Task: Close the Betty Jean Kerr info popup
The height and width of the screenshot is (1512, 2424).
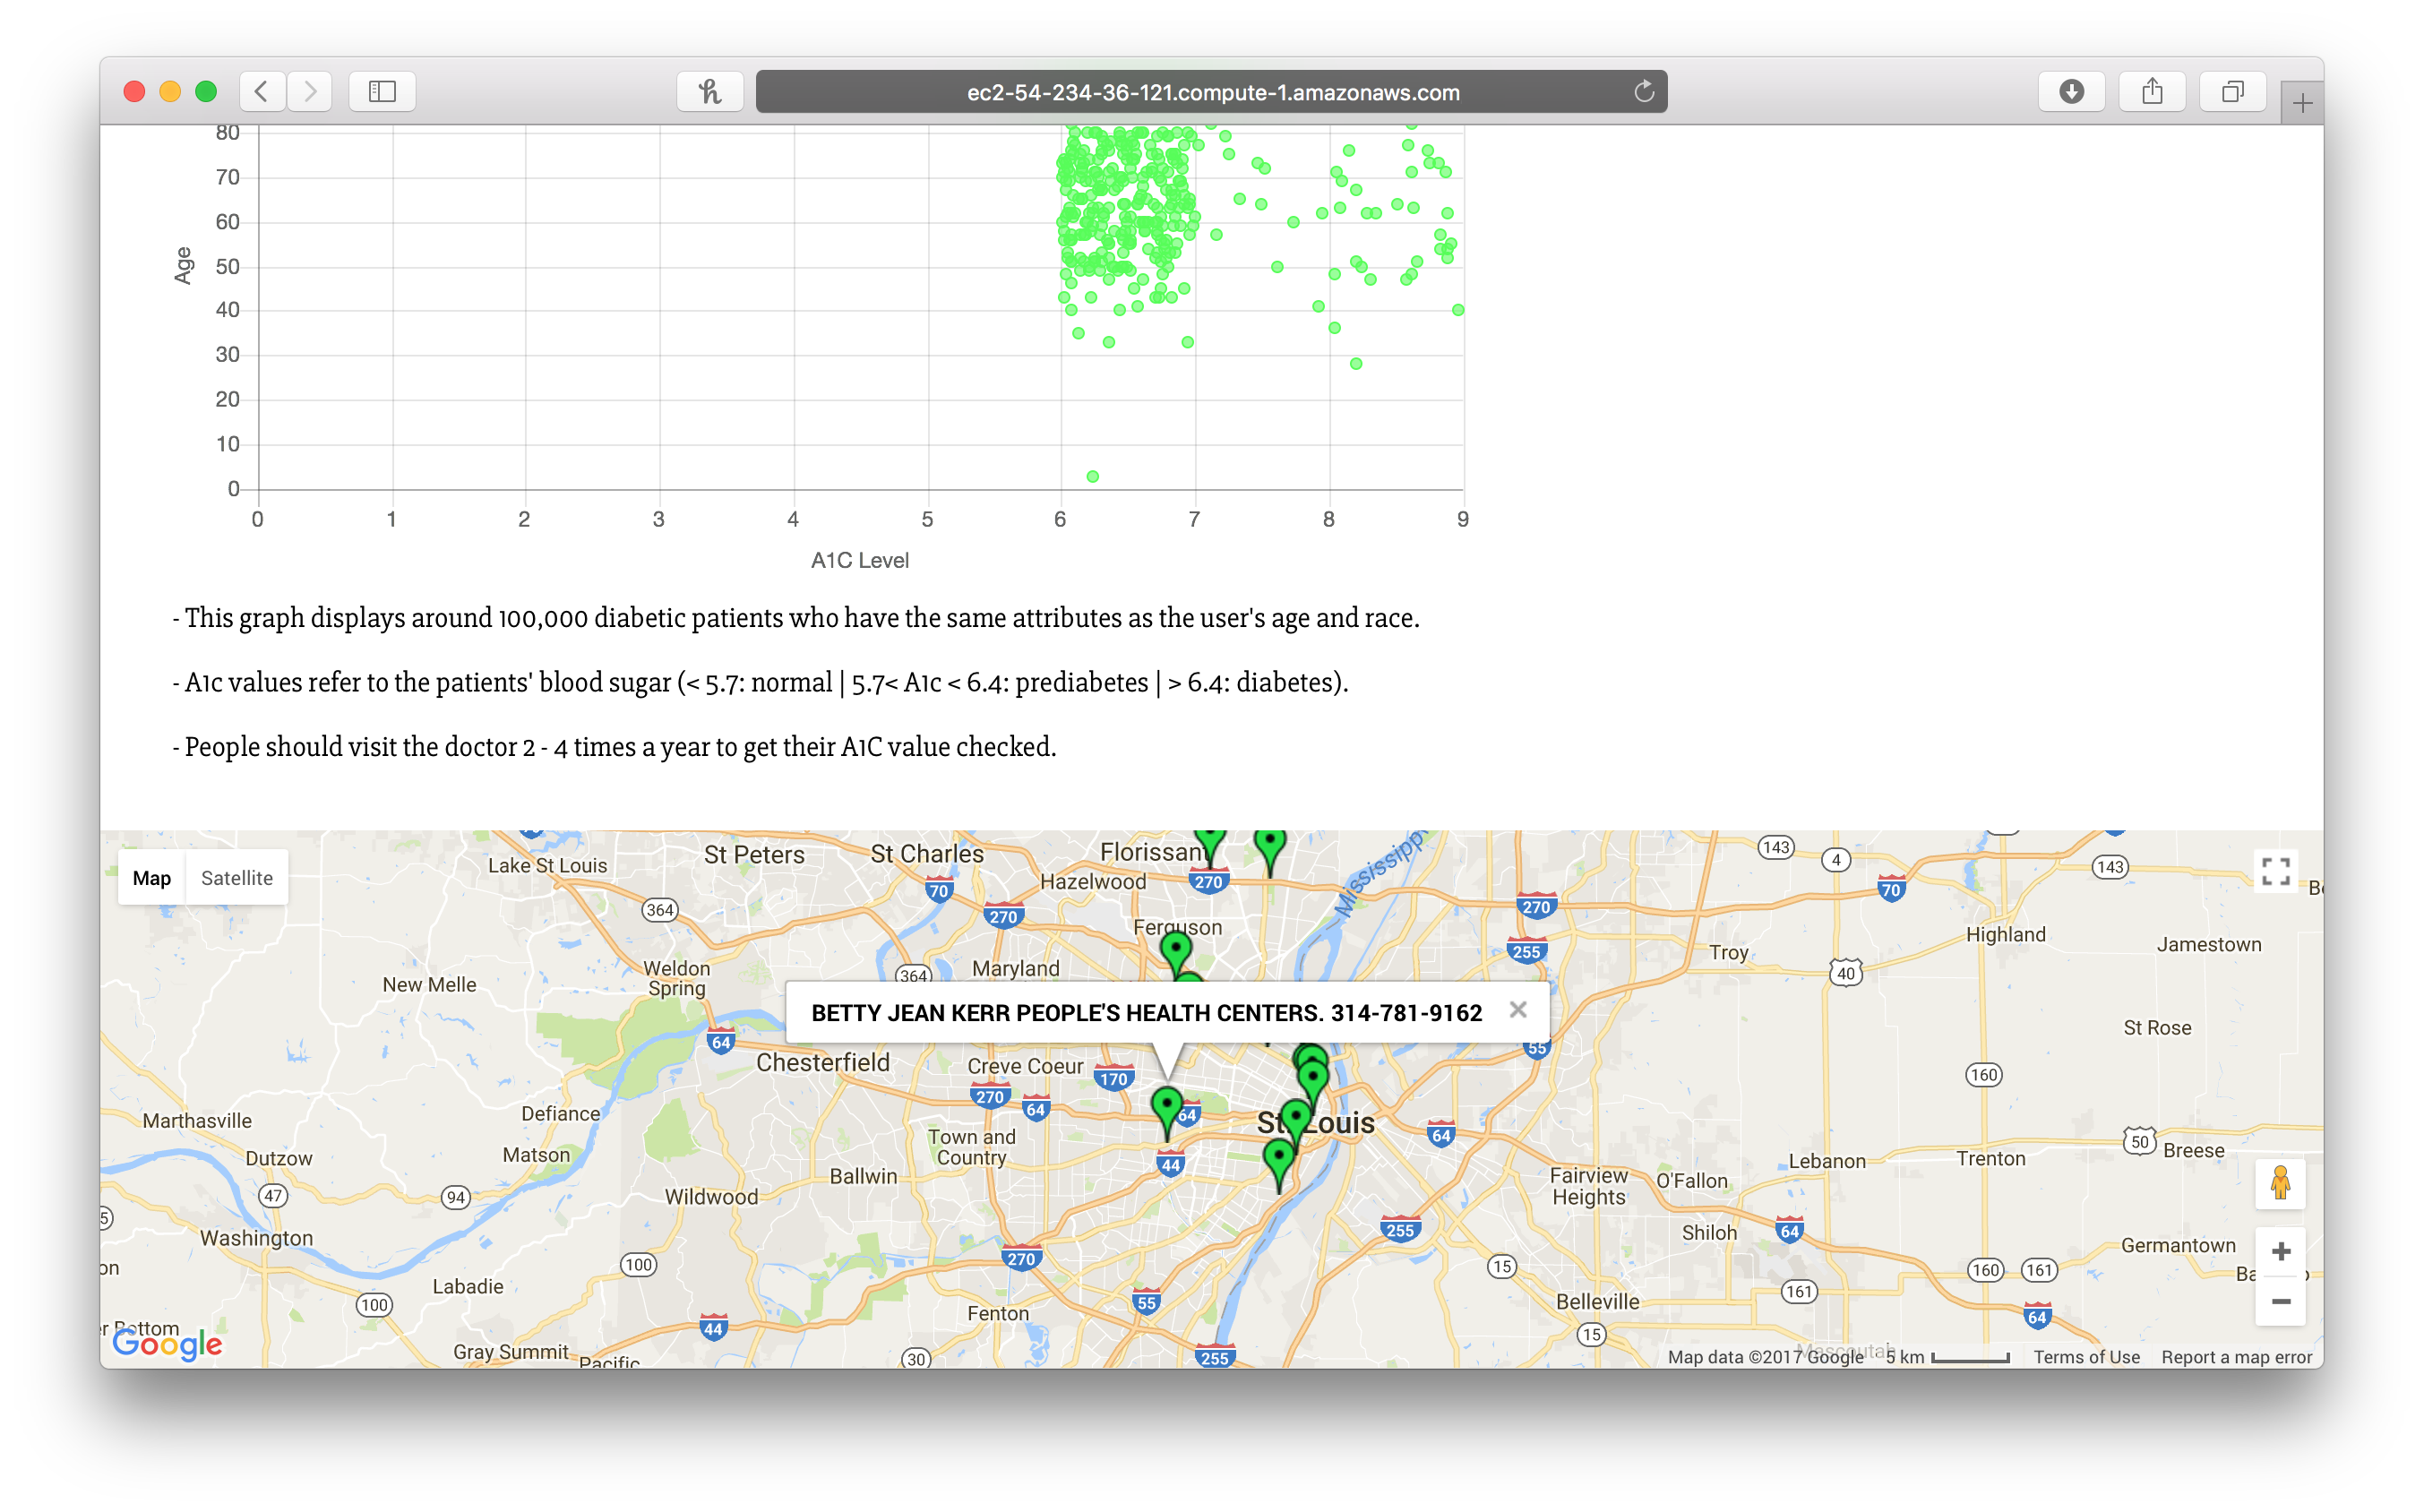Action: coord(1518,1010)
